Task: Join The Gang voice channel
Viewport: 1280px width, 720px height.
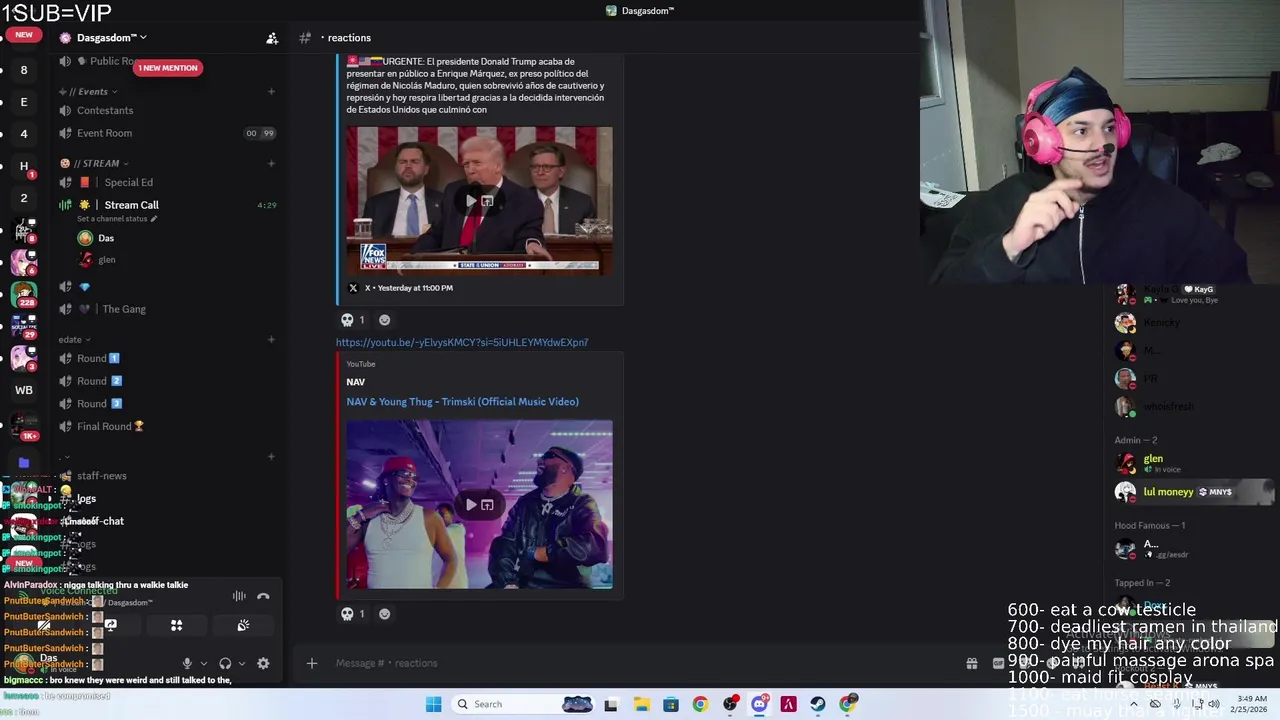Action: [166, 309]
